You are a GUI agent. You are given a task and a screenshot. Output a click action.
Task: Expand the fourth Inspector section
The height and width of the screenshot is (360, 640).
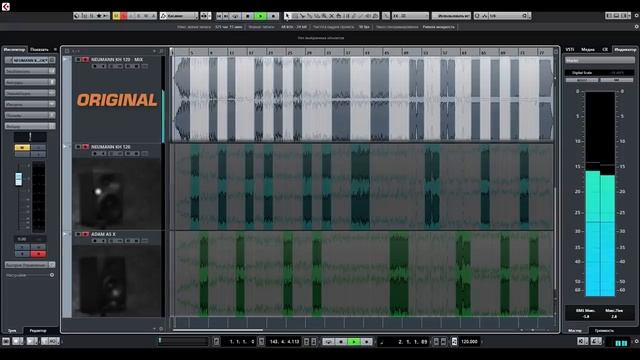(x=30, y=104)
